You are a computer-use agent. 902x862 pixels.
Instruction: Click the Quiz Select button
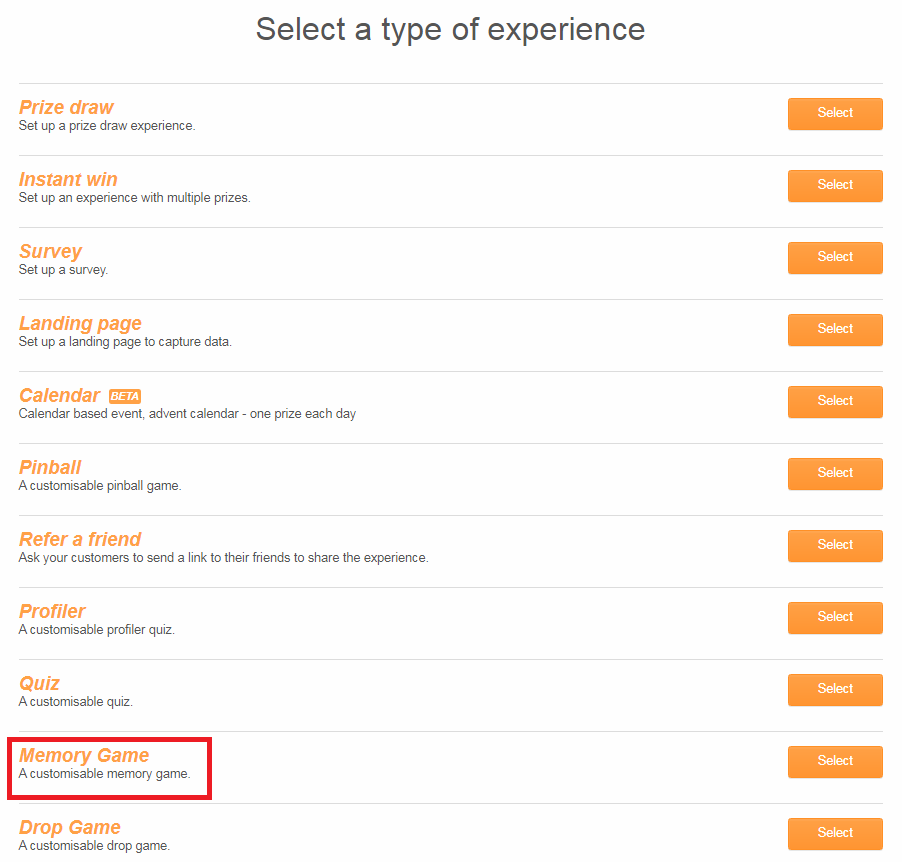[x=834, y=689]
